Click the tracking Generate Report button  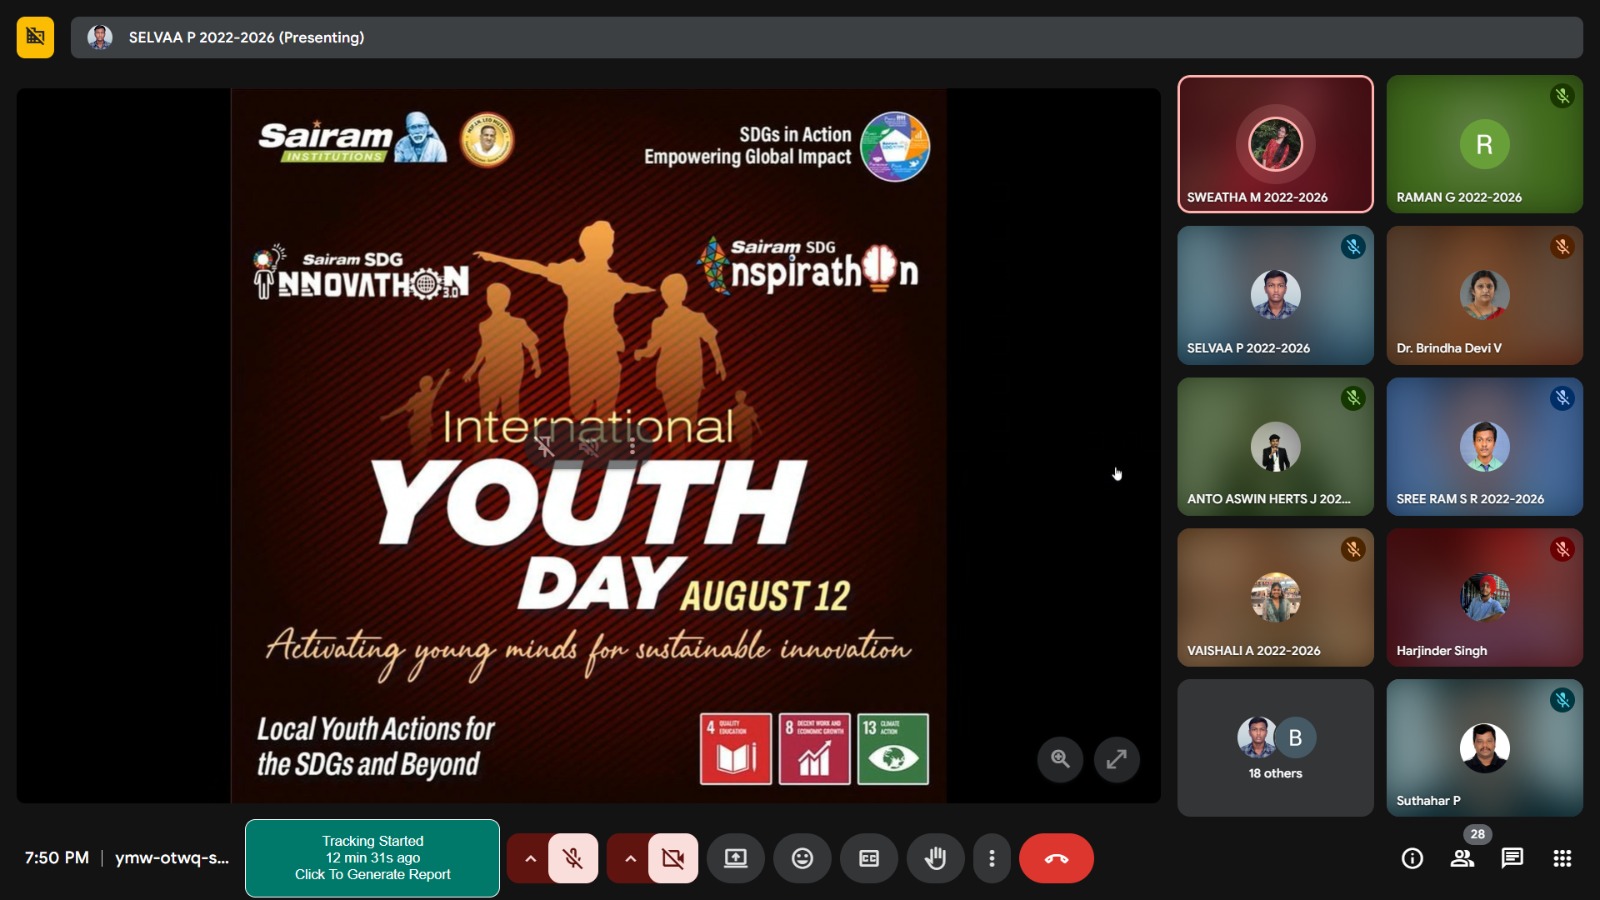click(x=372, y=858)
